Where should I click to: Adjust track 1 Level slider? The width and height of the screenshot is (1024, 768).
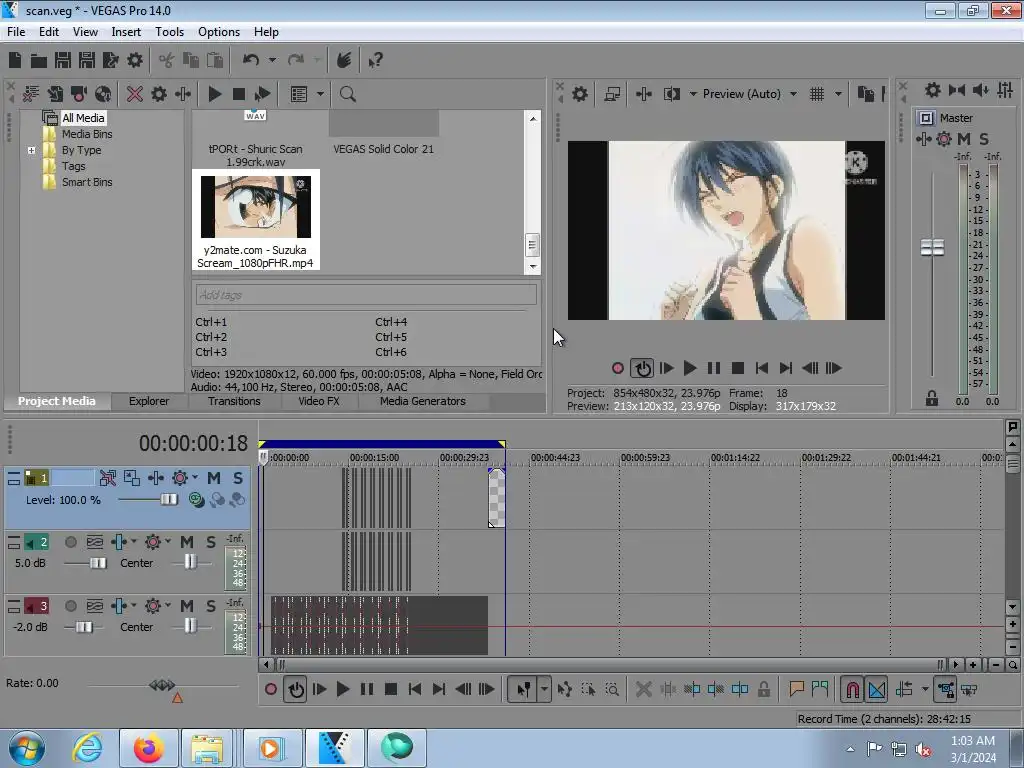tap(168, 500)
